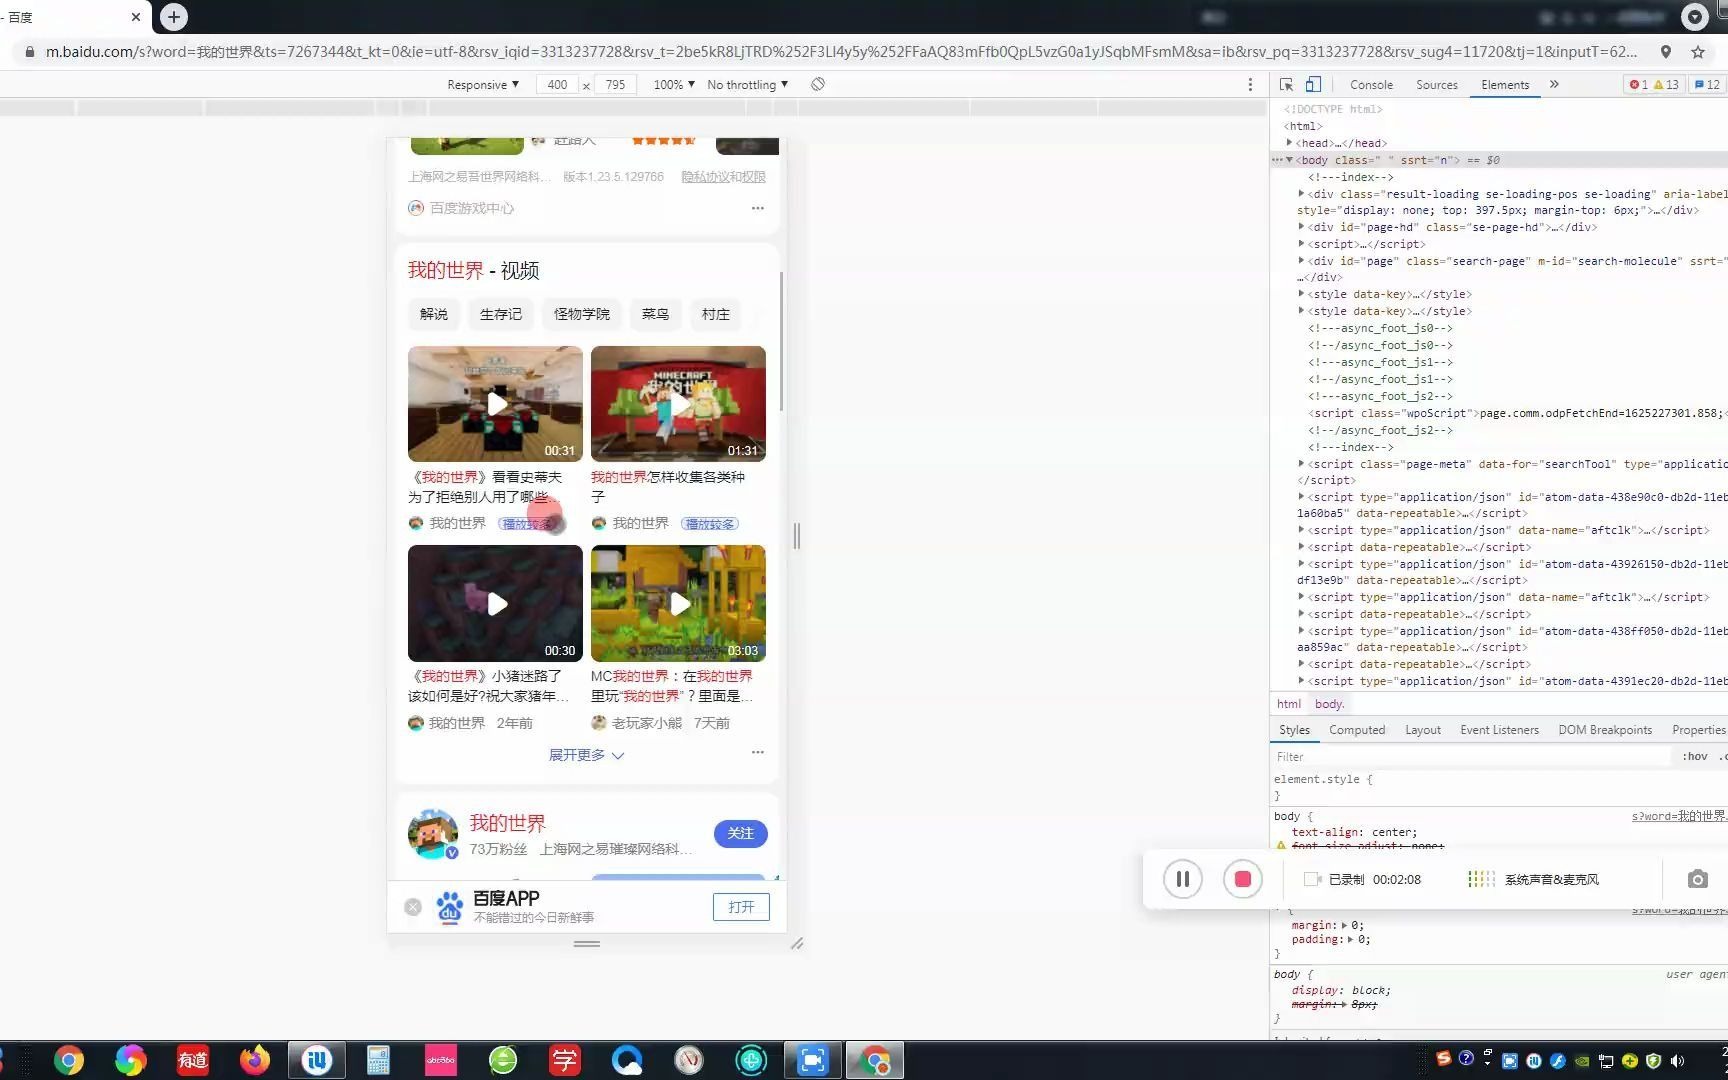Dismiss the 百度APP banner with X icon

pos(413,907)
